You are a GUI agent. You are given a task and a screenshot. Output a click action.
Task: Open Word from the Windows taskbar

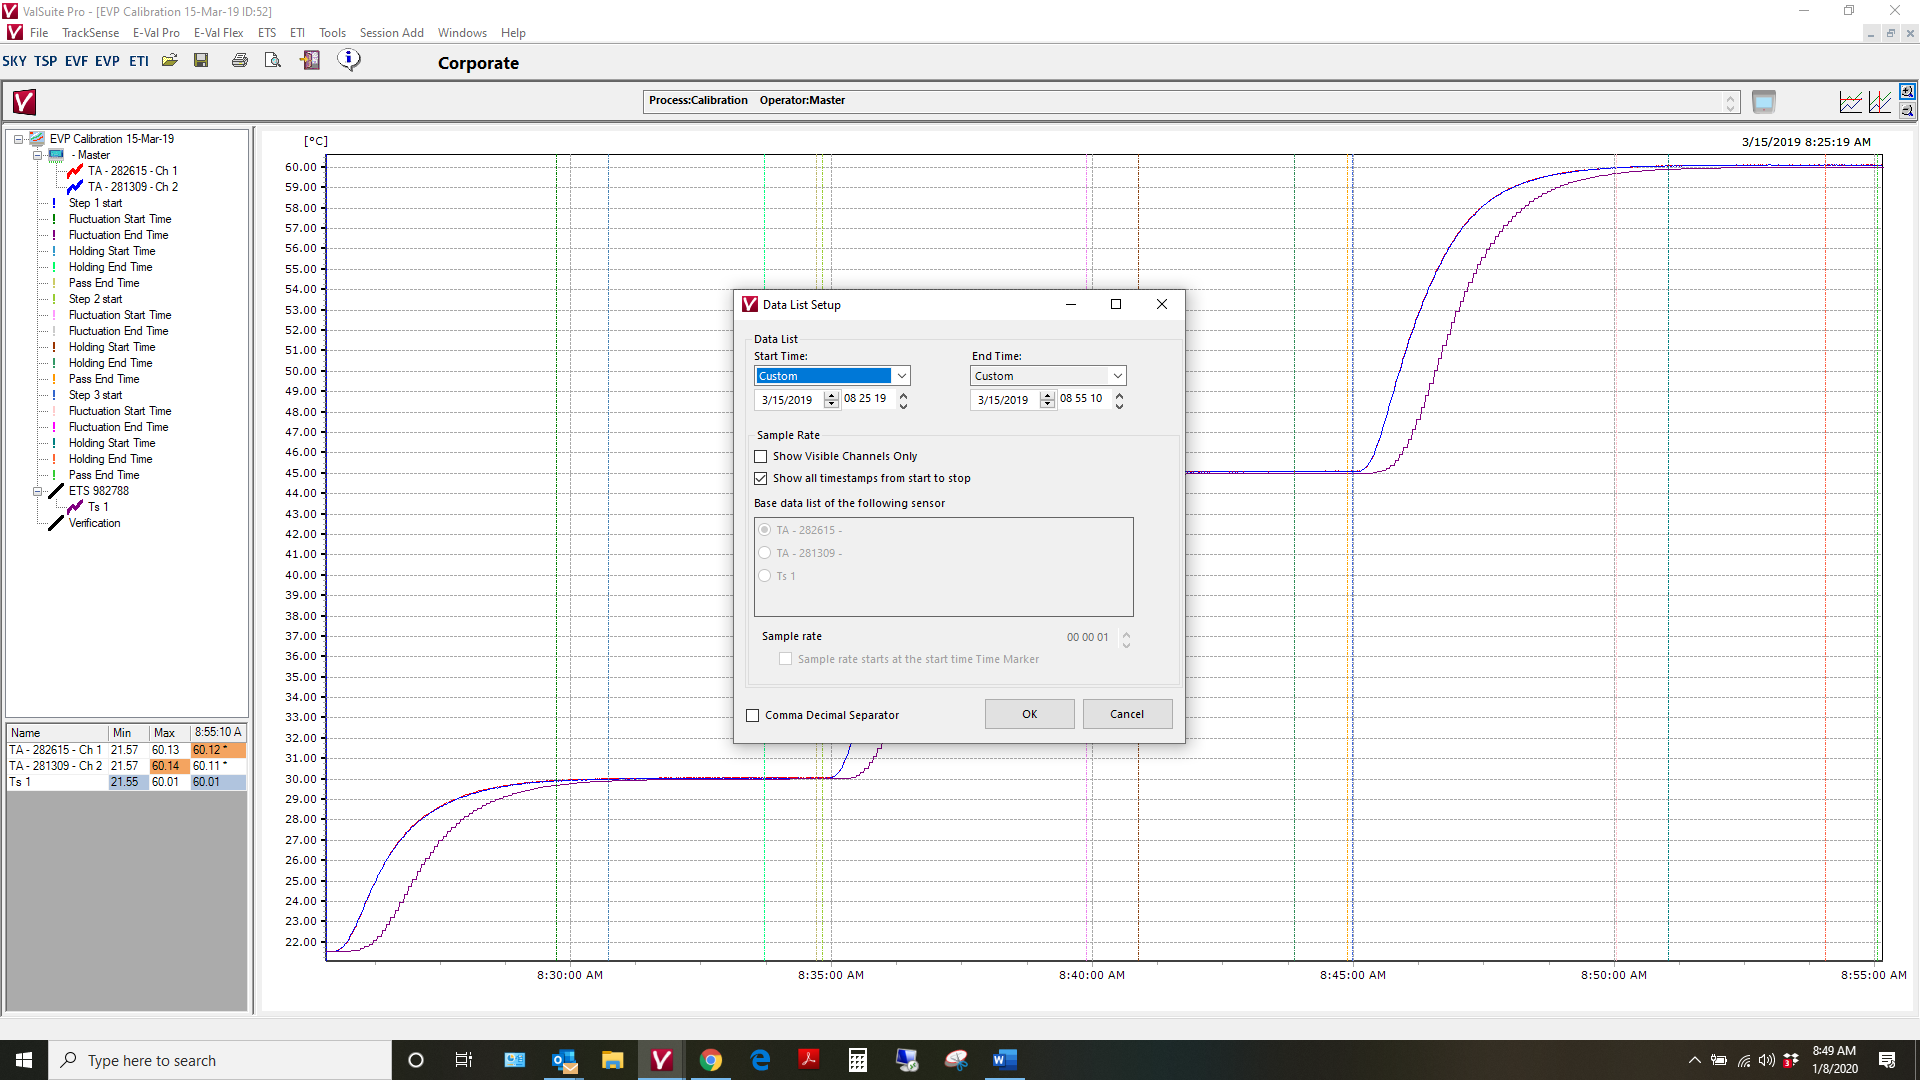(1004, 1060)
